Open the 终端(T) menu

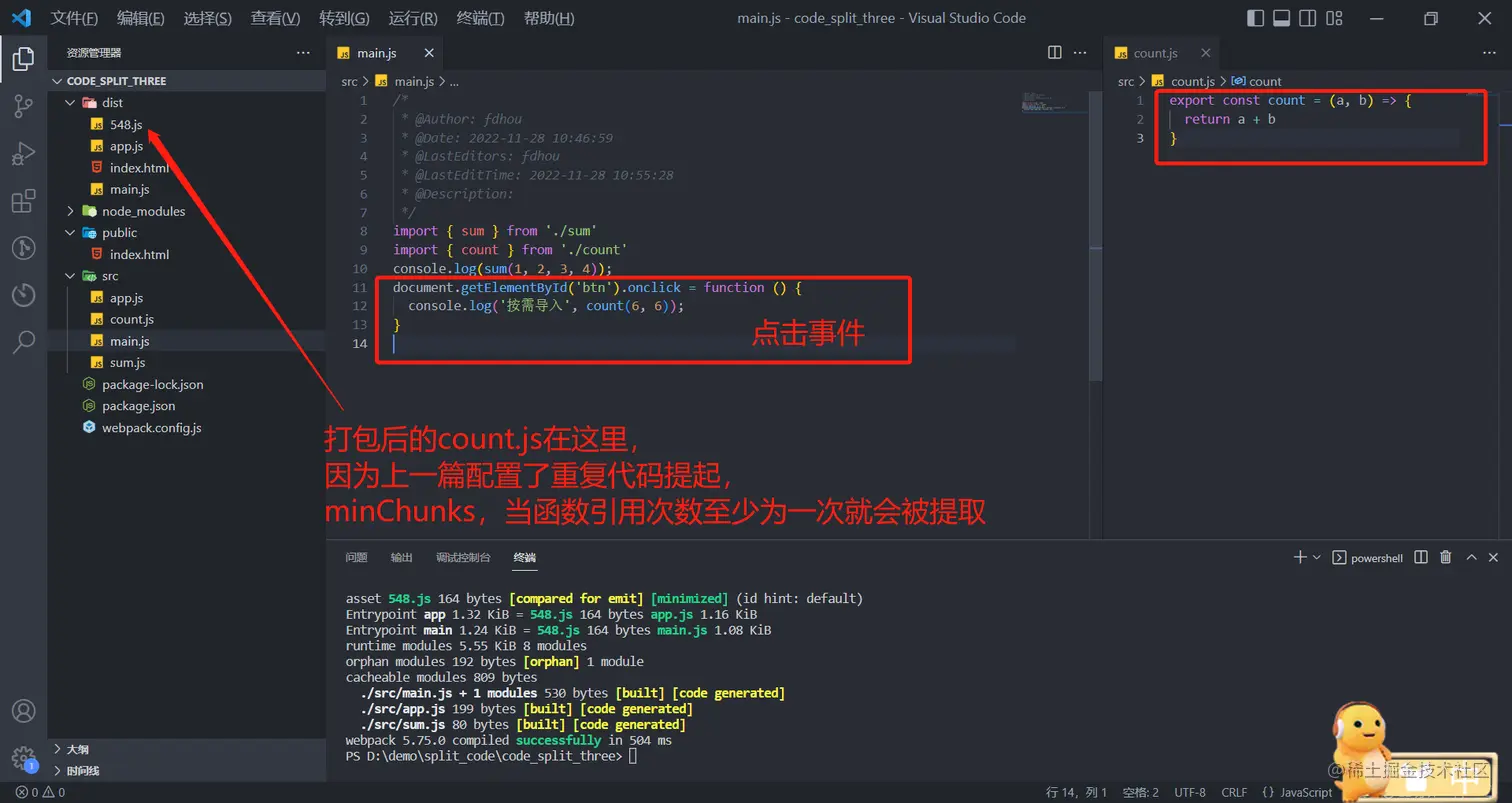[480, 18]
